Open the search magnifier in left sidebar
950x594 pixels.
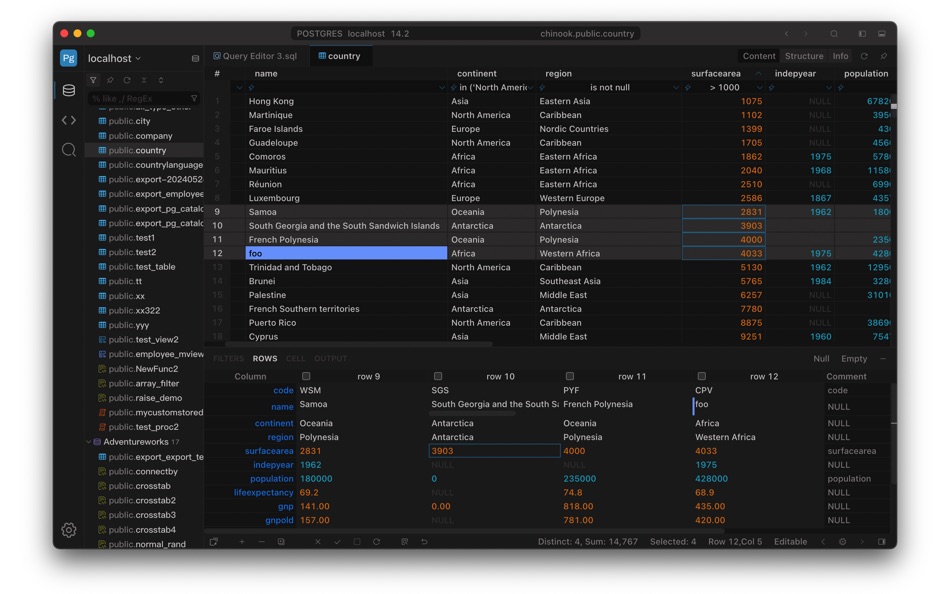[x=68, y=149]
